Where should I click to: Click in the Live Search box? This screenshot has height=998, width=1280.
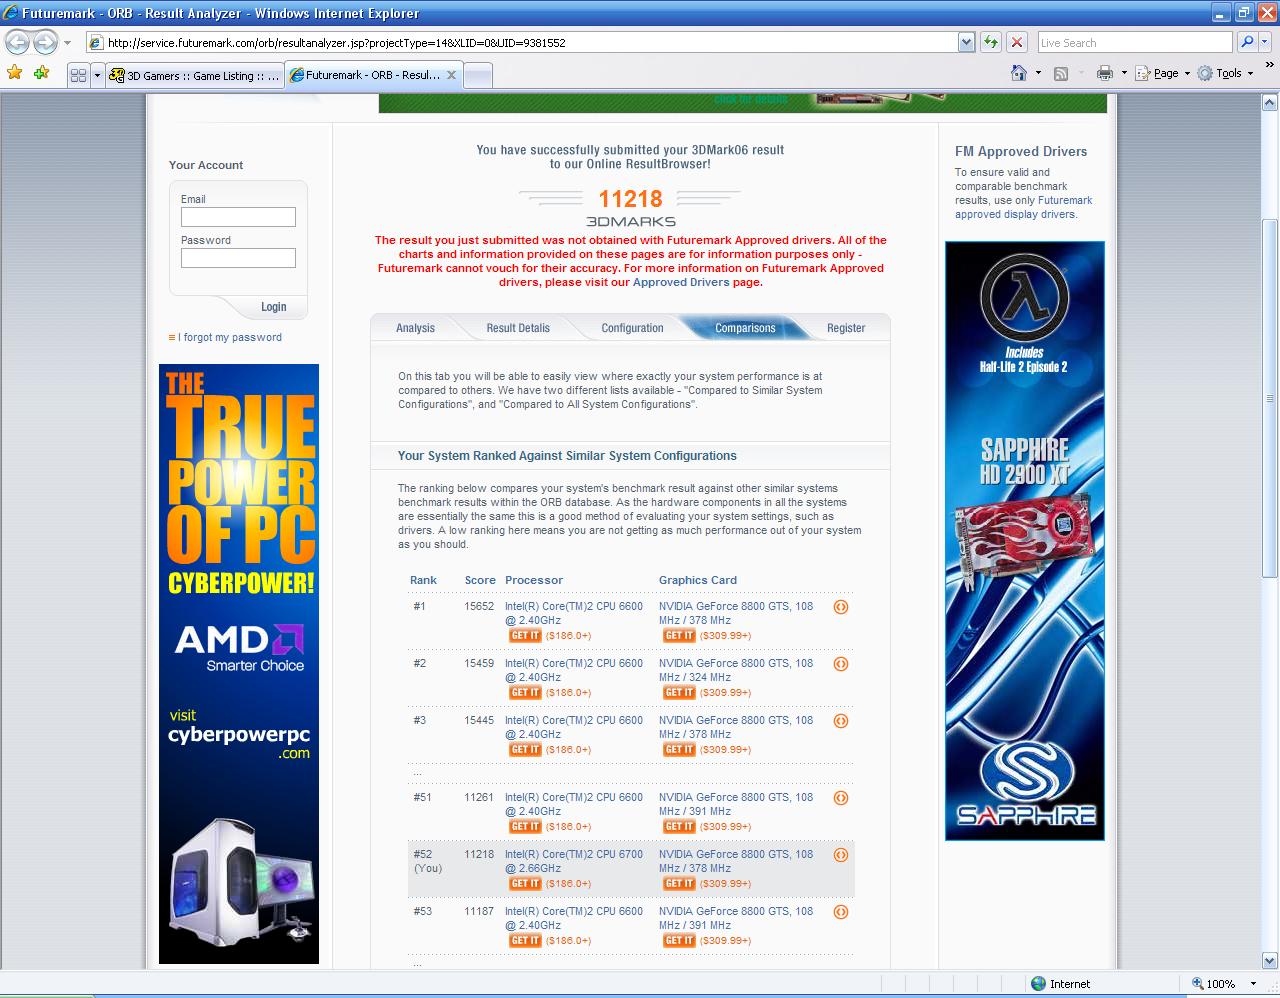1134,42
